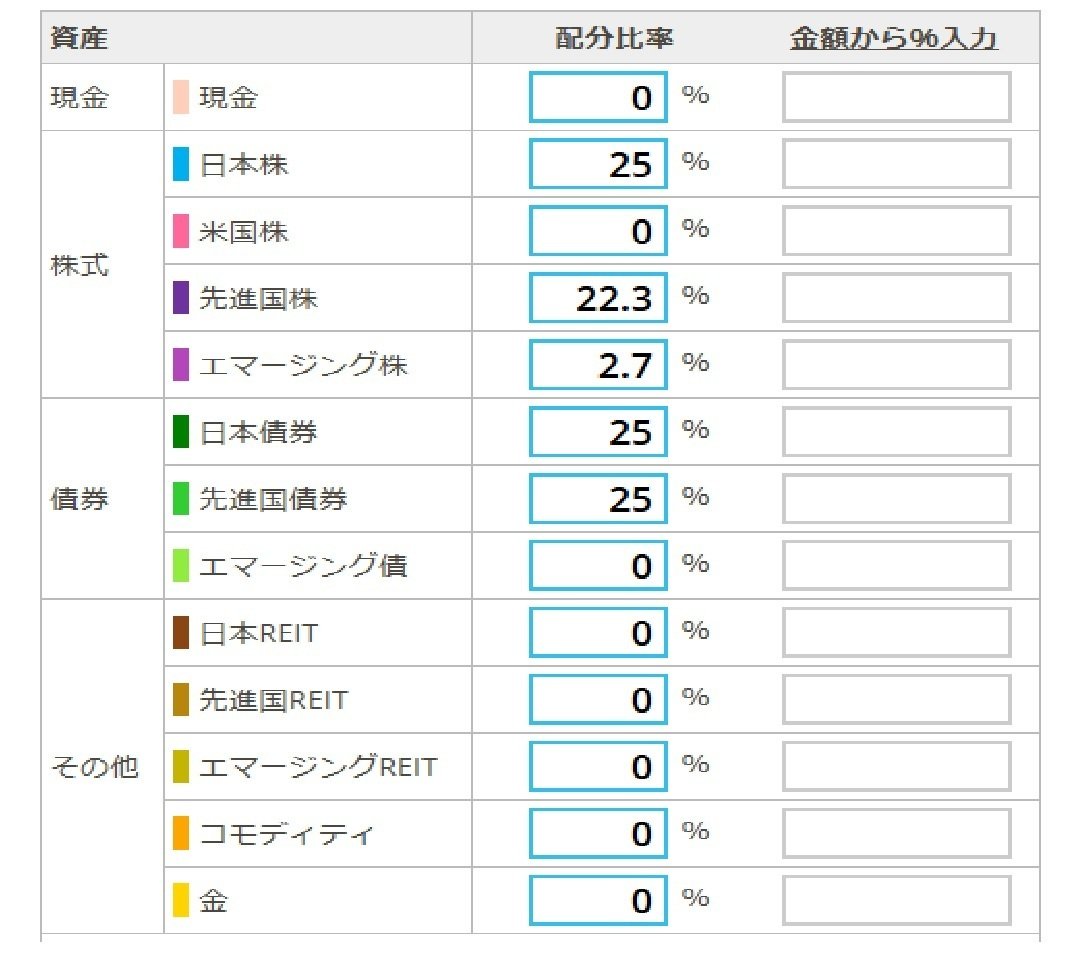Click the 日本REIT brown color swatch
1092x956 pixels.
coord(181,632)
